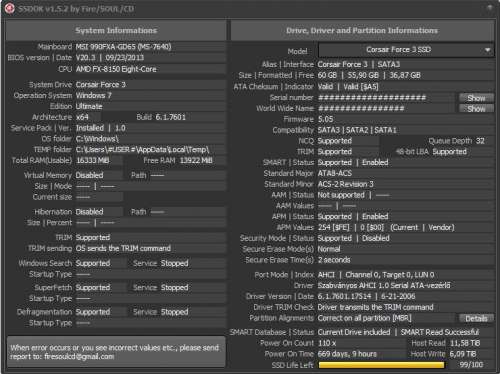This screenshot has width=500, height=374.
Task: Click Drive, Driver and Partition Informations header
Action: [362, 30]
